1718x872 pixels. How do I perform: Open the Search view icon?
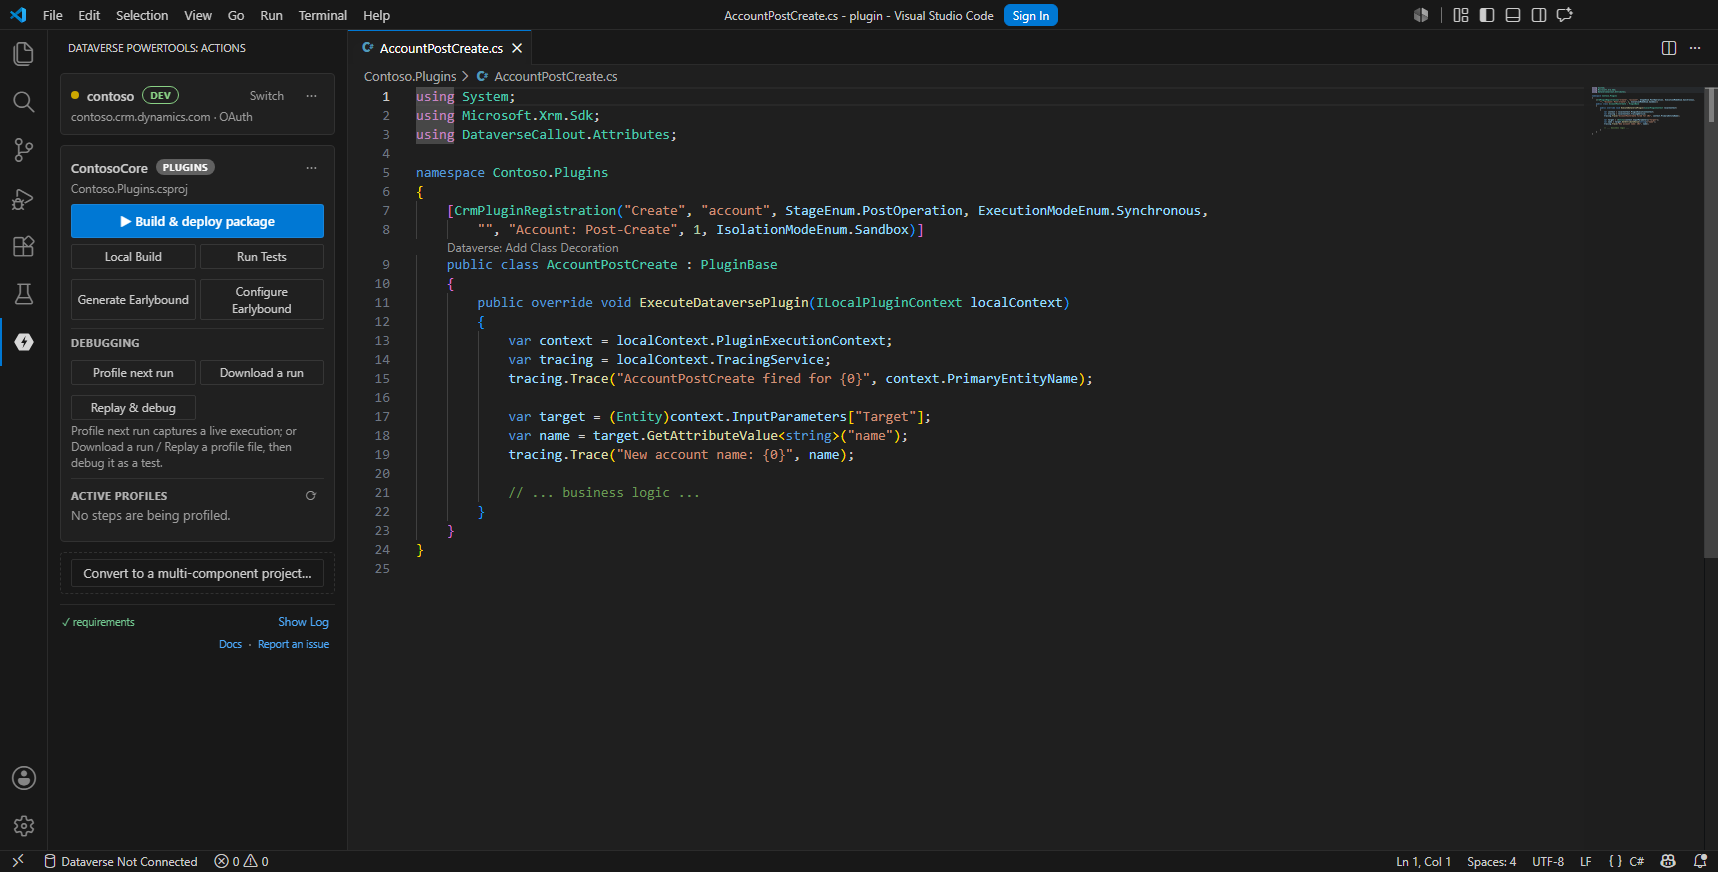(23, 102)
